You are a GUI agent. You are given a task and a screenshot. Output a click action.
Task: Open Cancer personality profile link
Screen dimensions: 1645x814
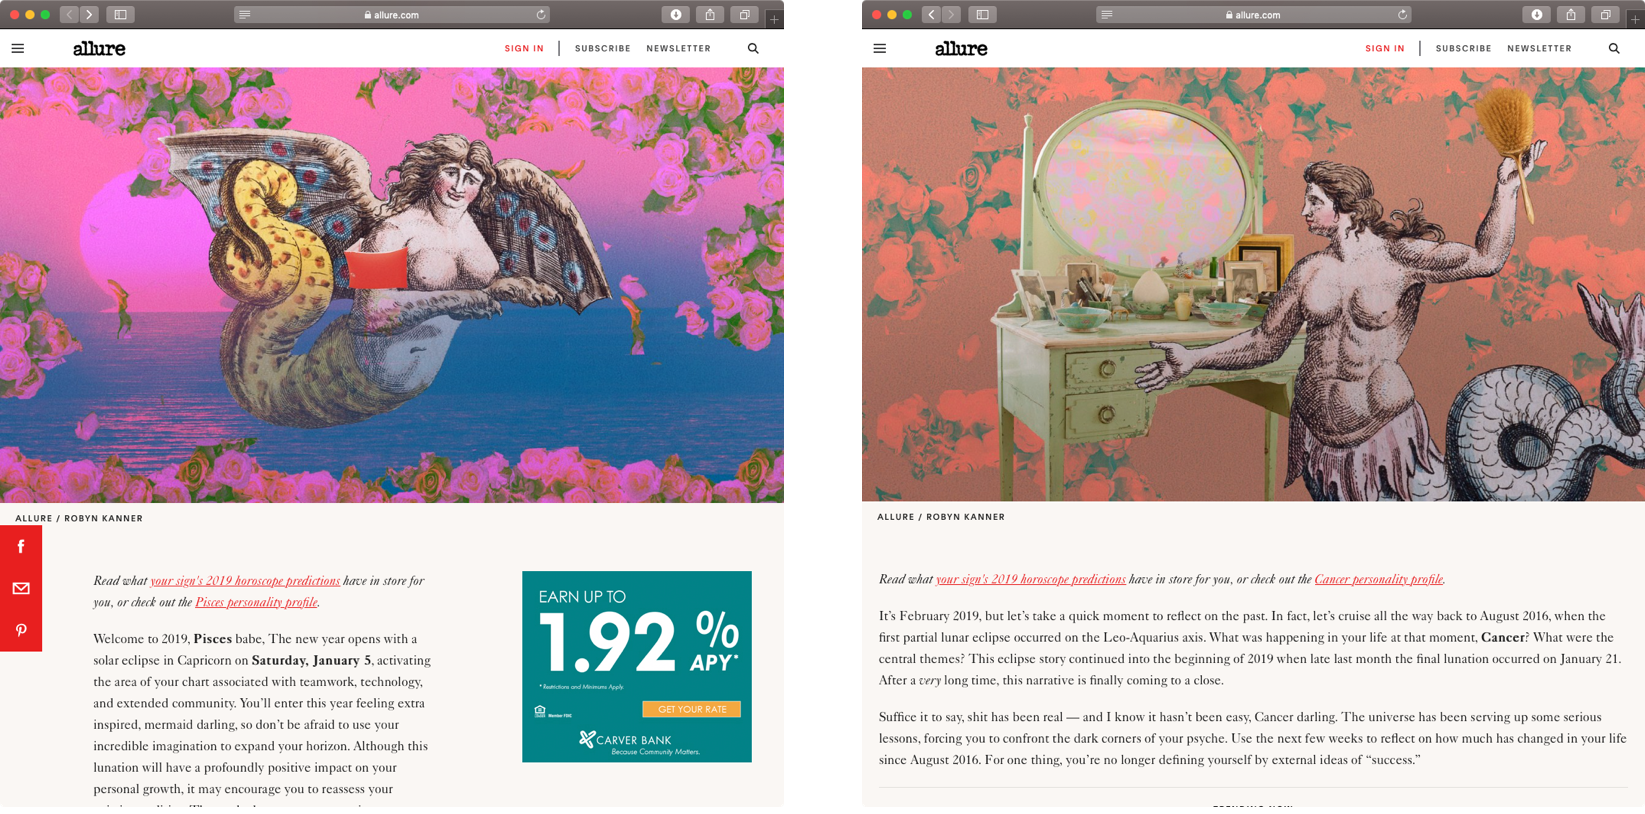[1378, 579]
